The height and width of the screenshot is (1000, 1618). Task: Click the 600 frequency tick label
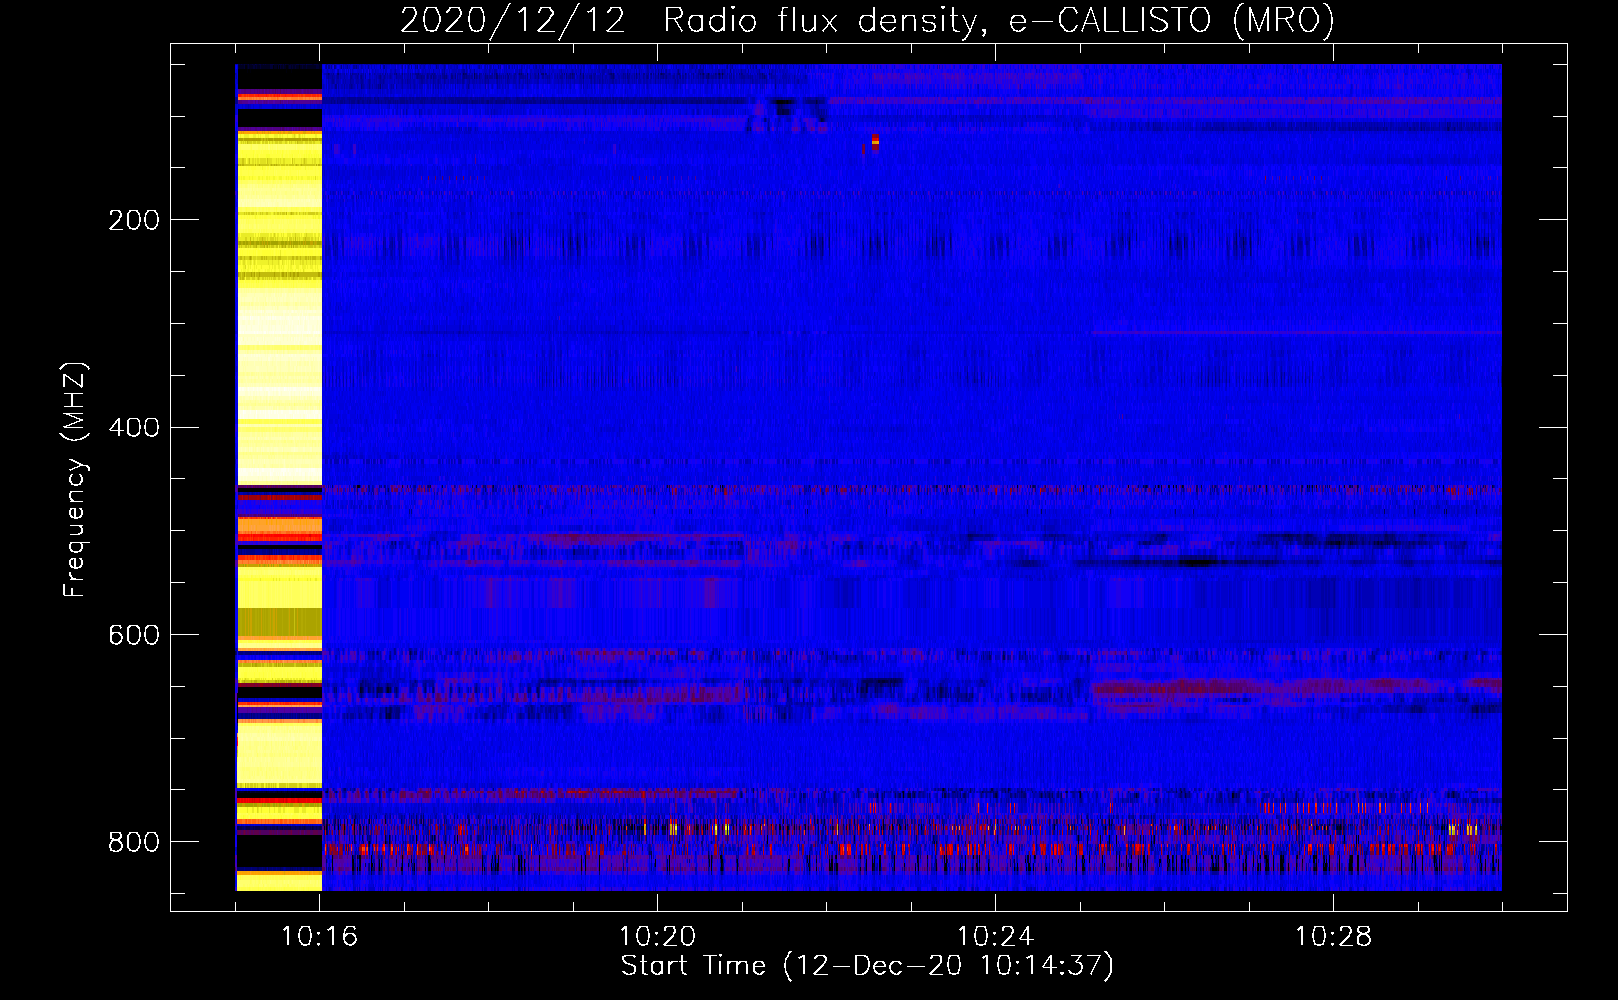point(134,636)
